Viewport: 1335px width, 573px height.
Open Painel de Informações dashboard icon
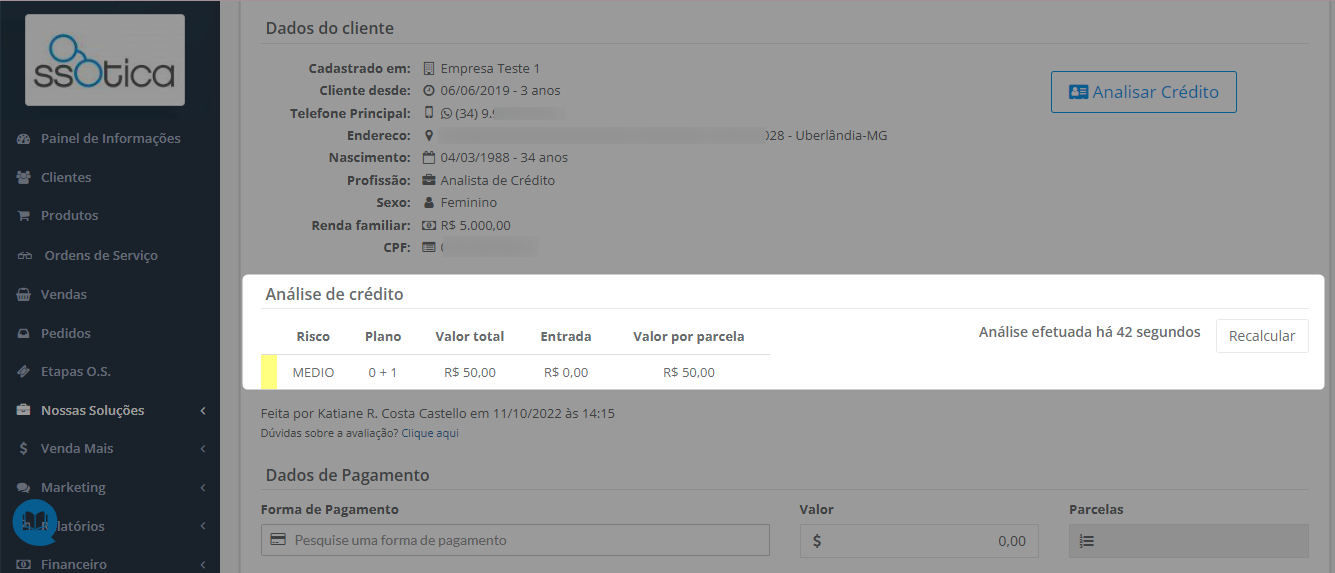(x=24, y=138)
